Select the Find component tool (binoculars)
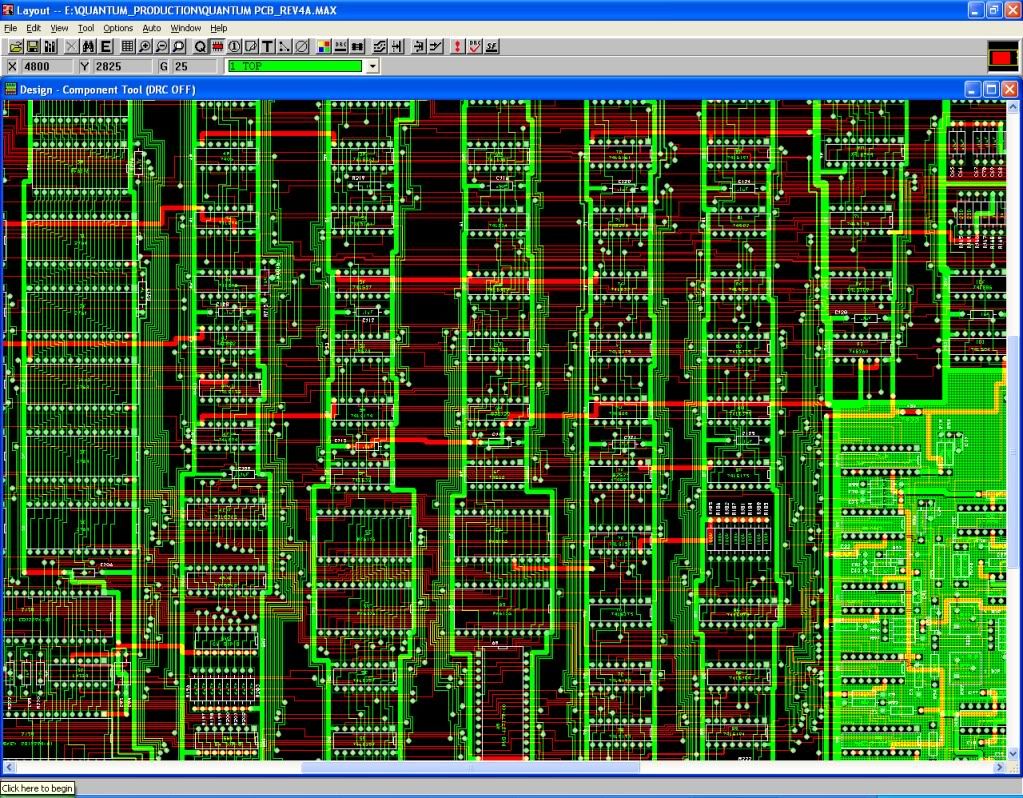This screenshot has height=798, width=1023. pyautogui.click(x=88, y=46)
